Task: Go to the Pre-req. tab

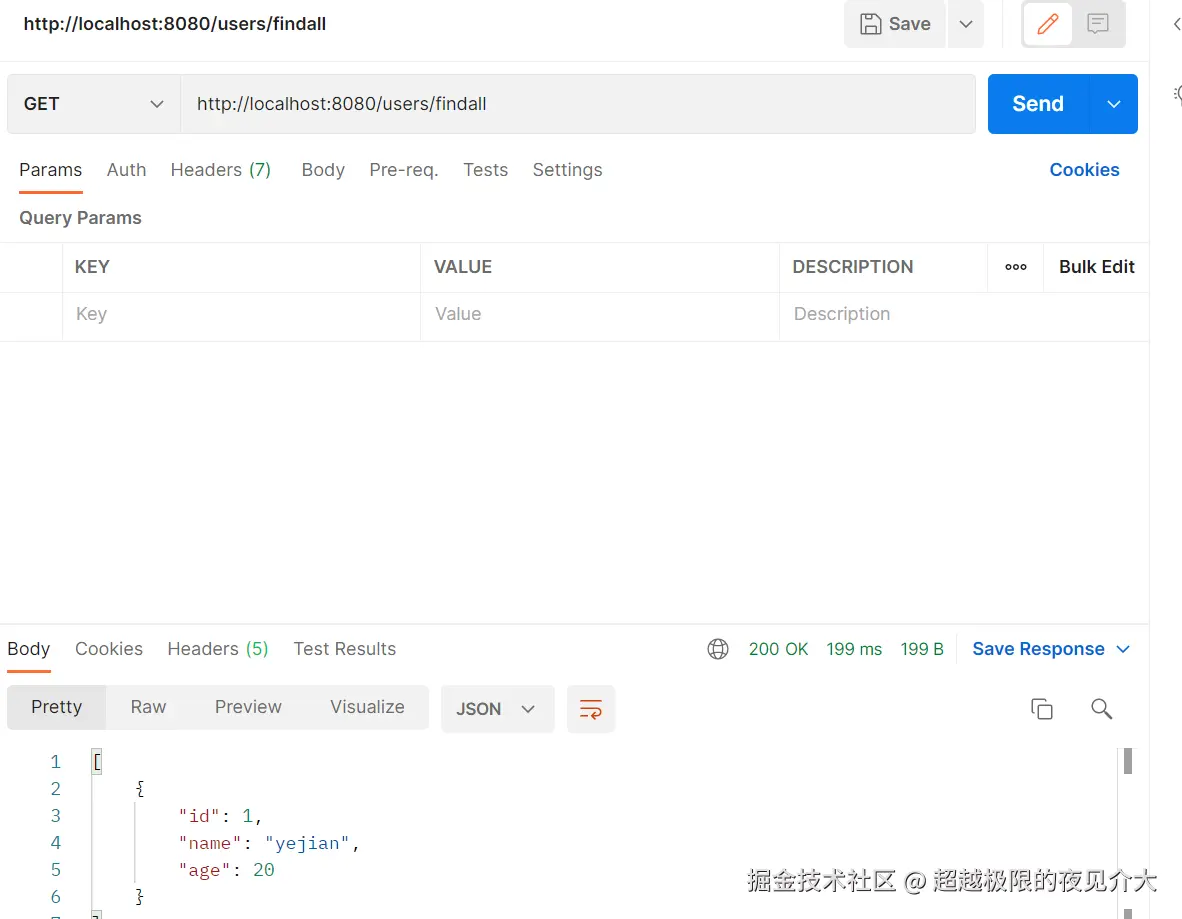Action: 404,170
